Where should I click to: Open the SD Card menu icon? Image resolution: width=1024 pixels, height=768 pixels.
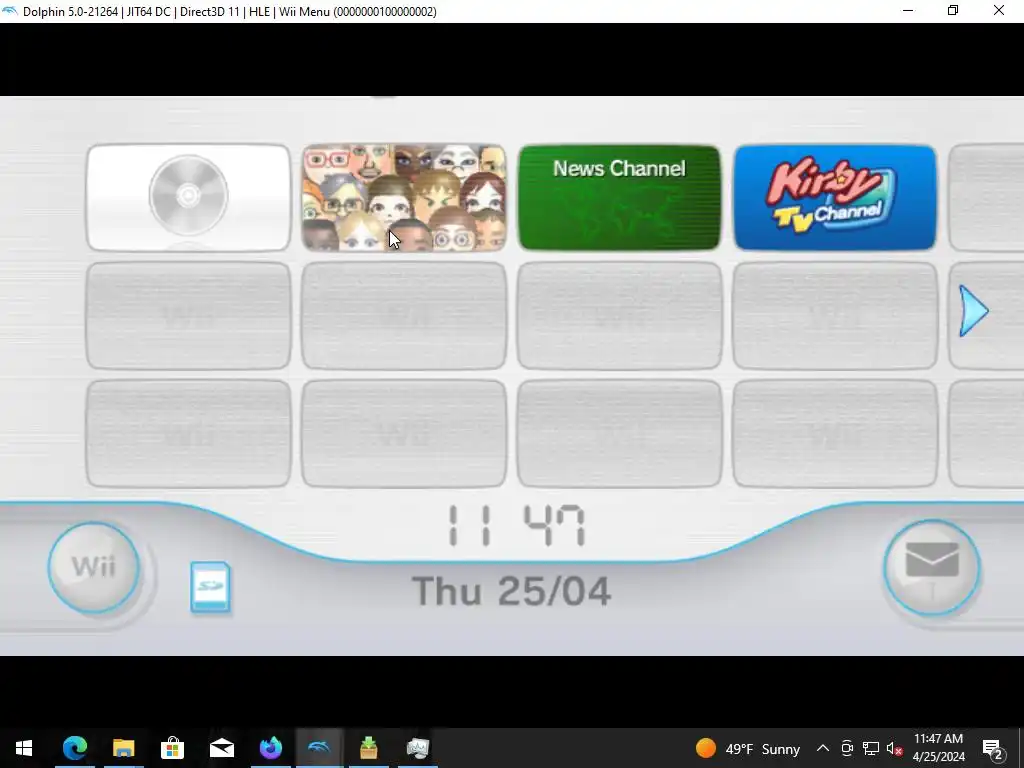[x=210, y=586]
